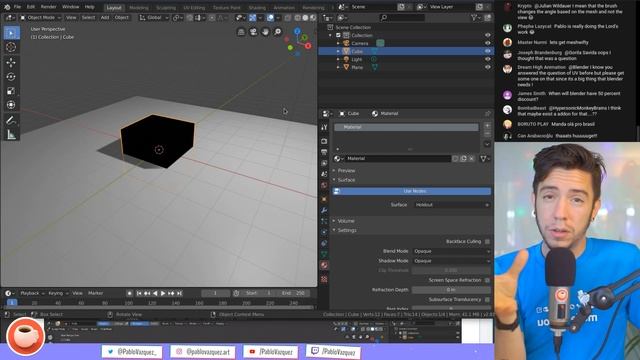Click the YouTube /PabloVazquez badge

pos(271,351)
